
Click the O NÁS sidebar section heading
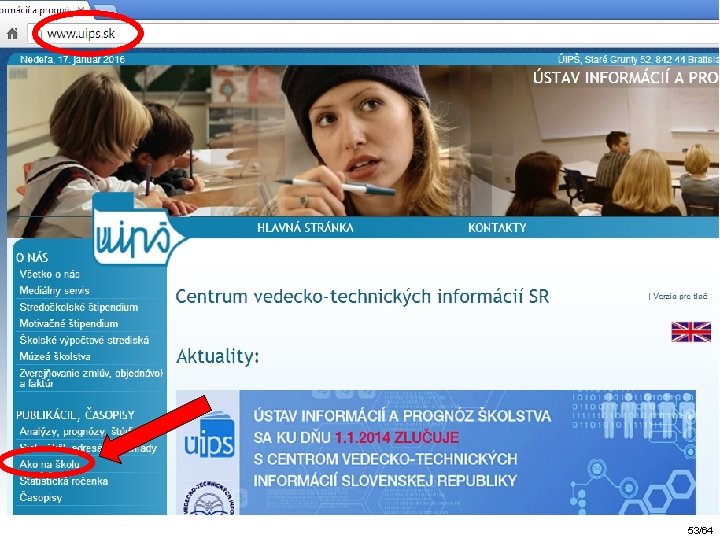32,258
